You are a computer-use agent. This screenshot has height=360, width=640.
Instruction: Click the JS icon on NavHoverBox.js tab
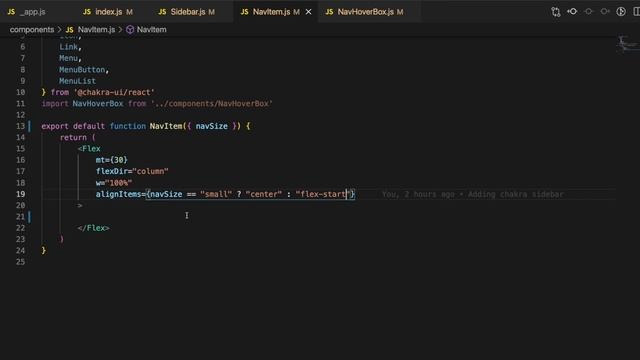pyautogui.click(x=329, y=12)
